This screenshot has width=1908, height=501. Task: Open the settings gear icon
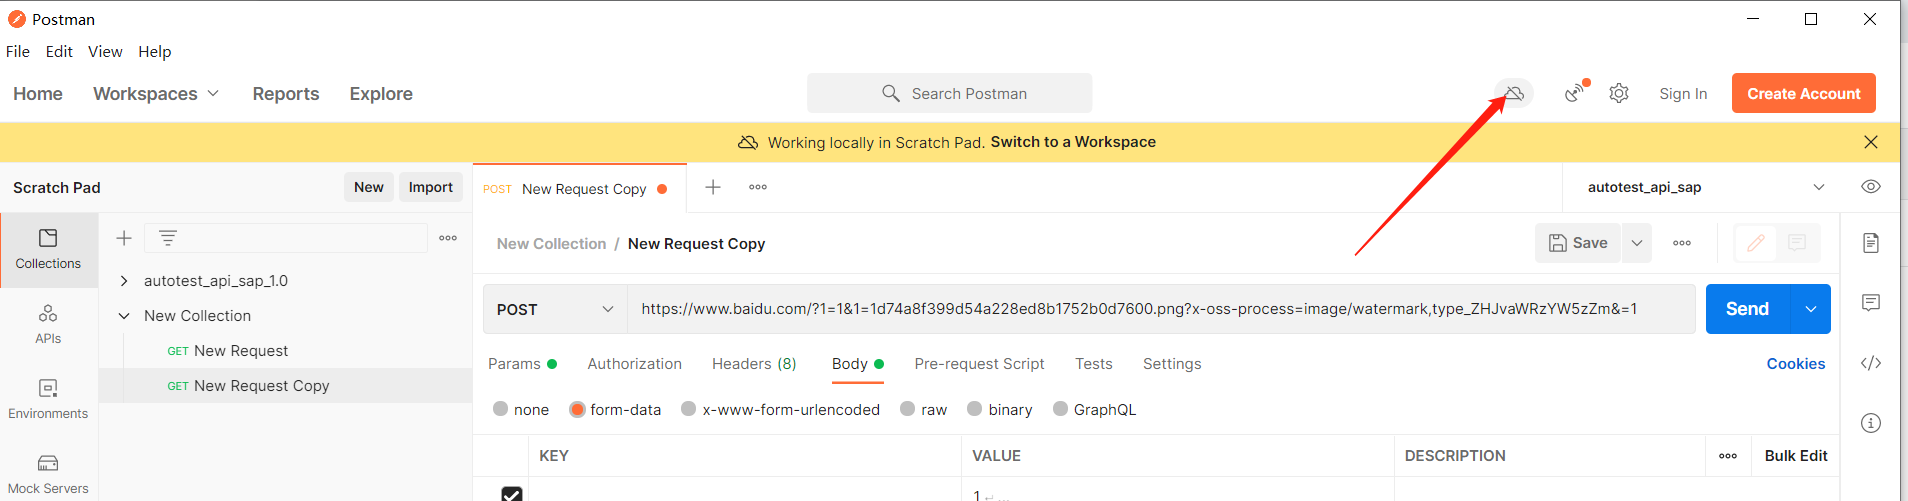point(1619,93)
